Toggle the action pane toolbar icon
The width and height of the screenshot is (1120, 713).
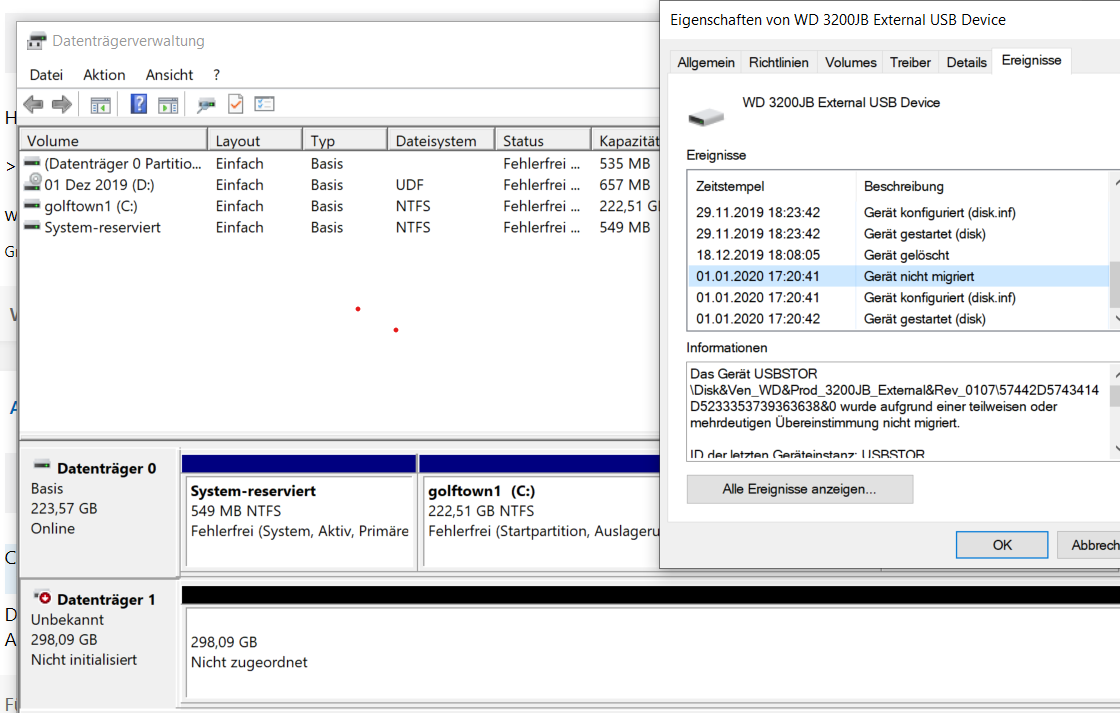[x=168, y=105]
